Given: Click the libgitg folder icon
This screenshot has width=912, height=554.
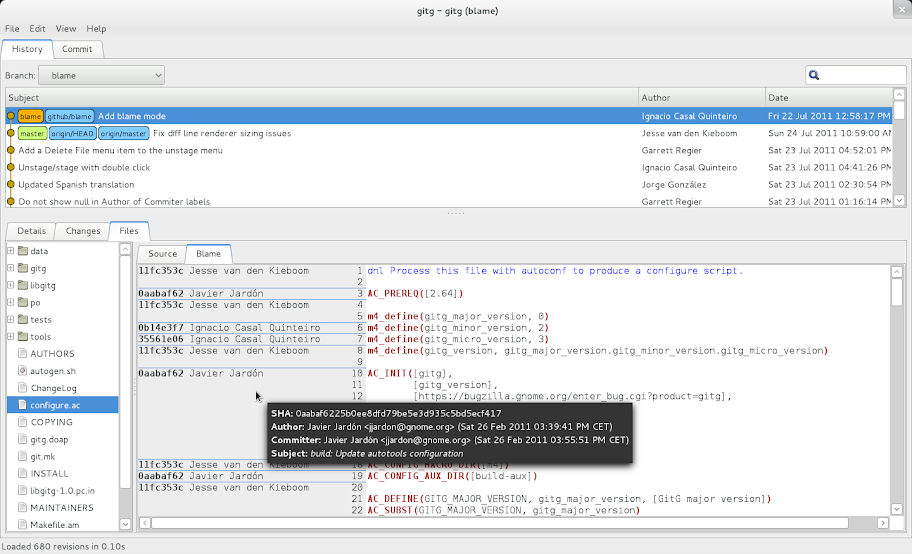Looking at the screenshot, I should tap(23, 285).
